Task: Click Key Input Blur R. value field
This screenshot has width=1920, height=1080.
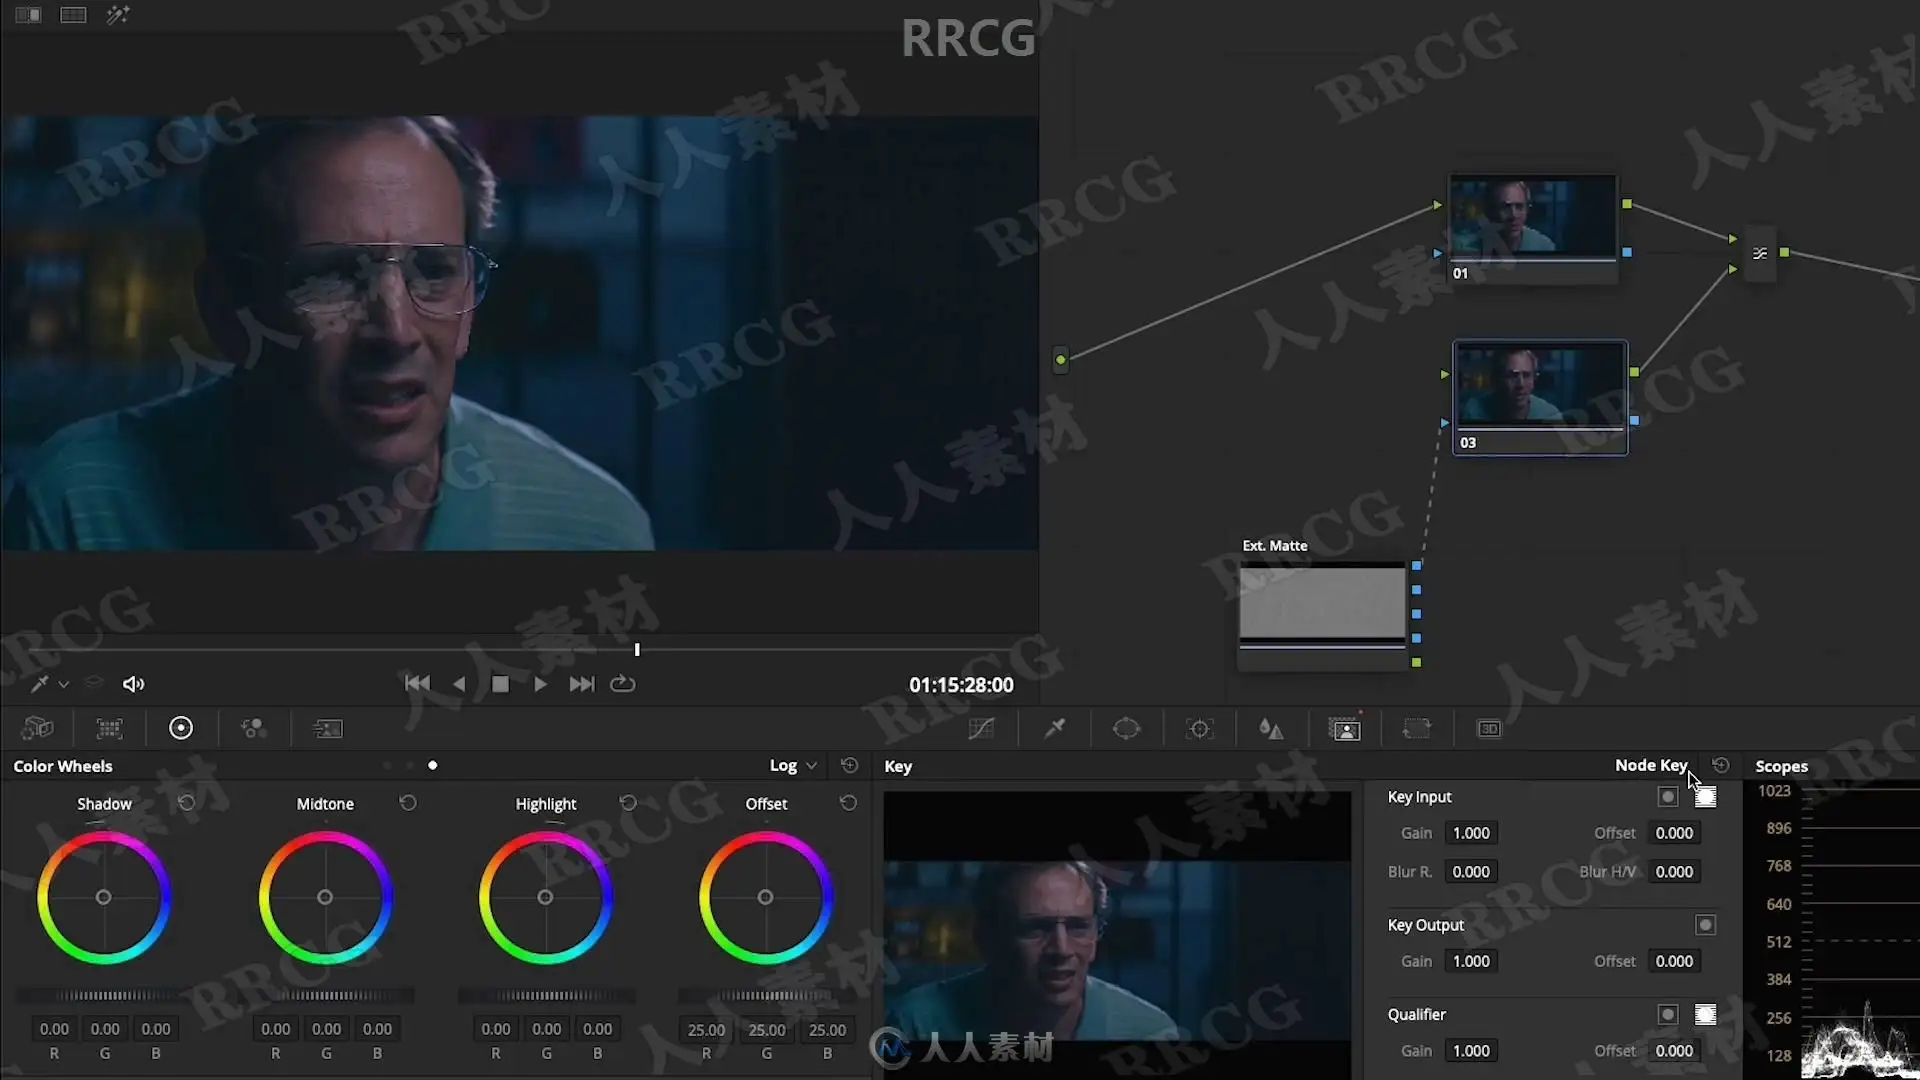Action: click(x=1471, y=872)
